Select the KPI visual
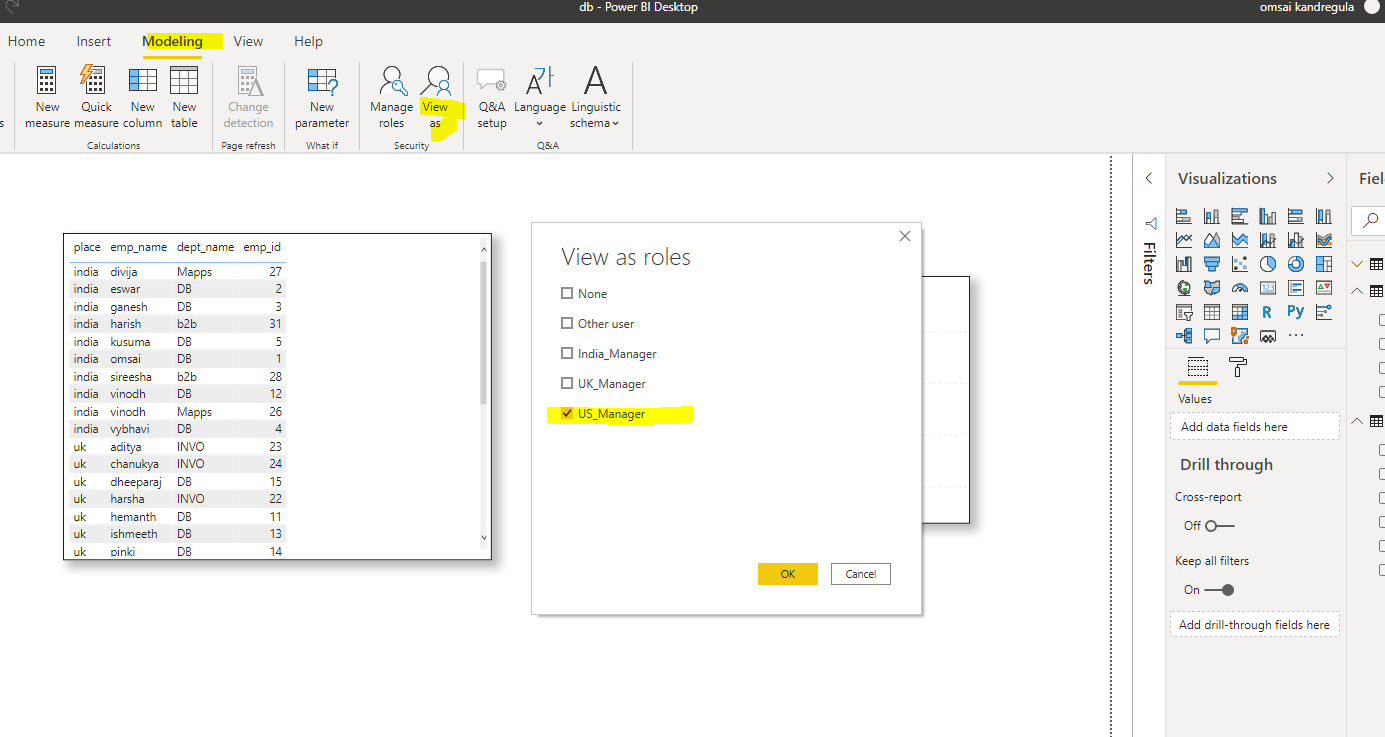Image resolution: width=1385 pixels, height=737 pixels. pos(1324,288)
